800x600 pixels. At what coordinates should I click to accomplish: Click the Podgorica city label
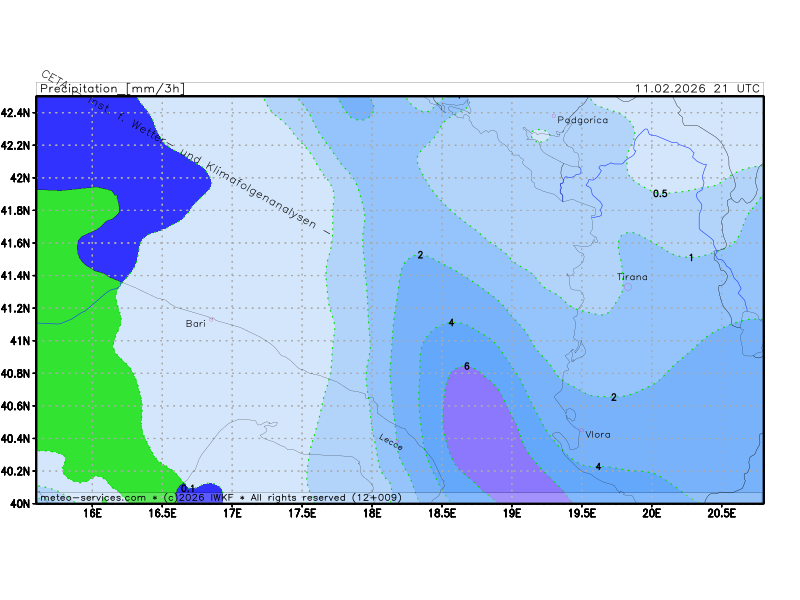point(582,120)
